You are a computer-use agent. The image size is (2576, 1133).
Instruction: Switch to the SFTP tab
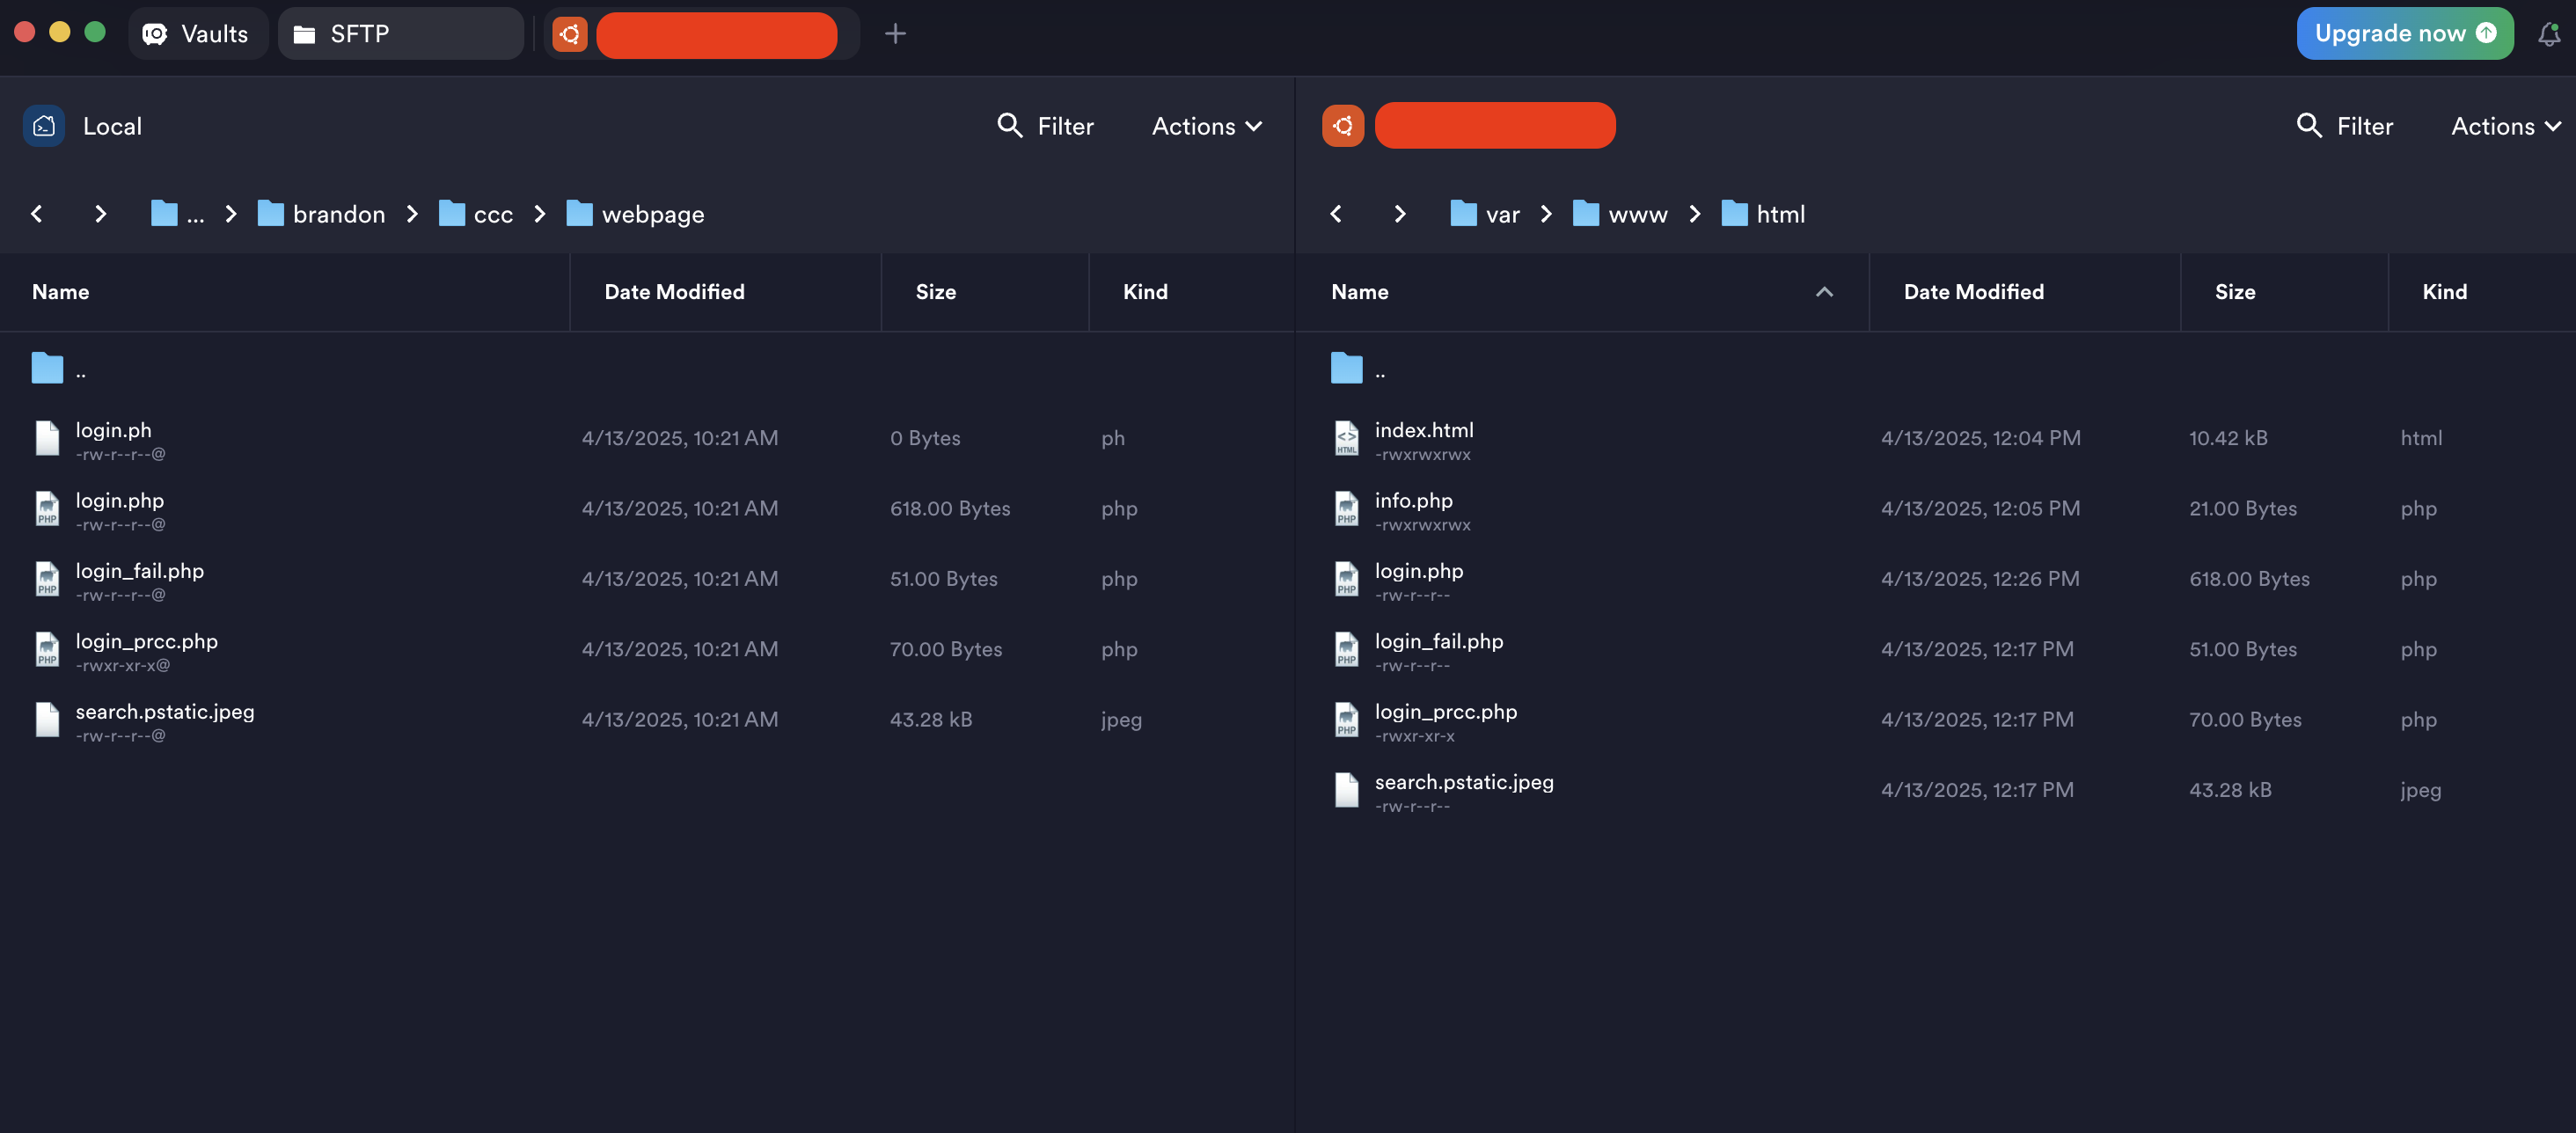(400, 34)
